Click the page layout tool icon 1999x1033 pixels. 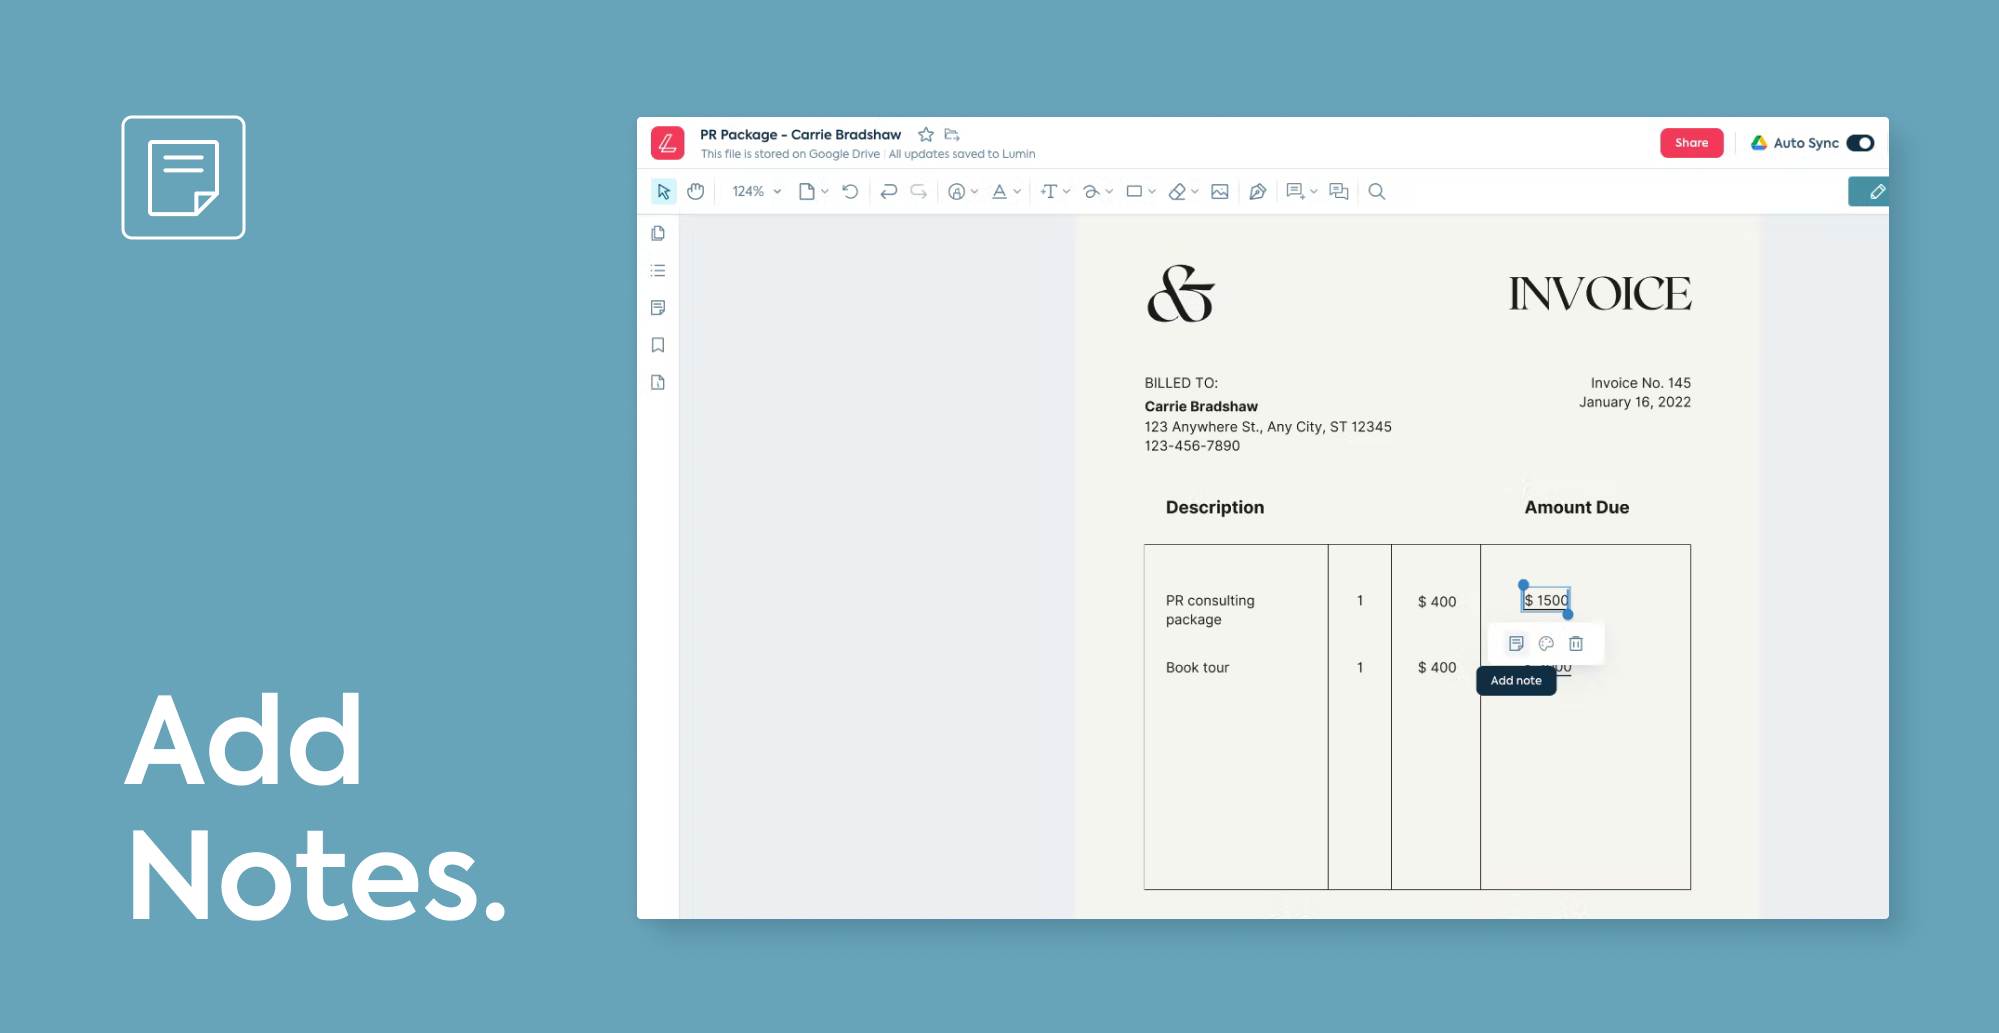tap(806, 191)
